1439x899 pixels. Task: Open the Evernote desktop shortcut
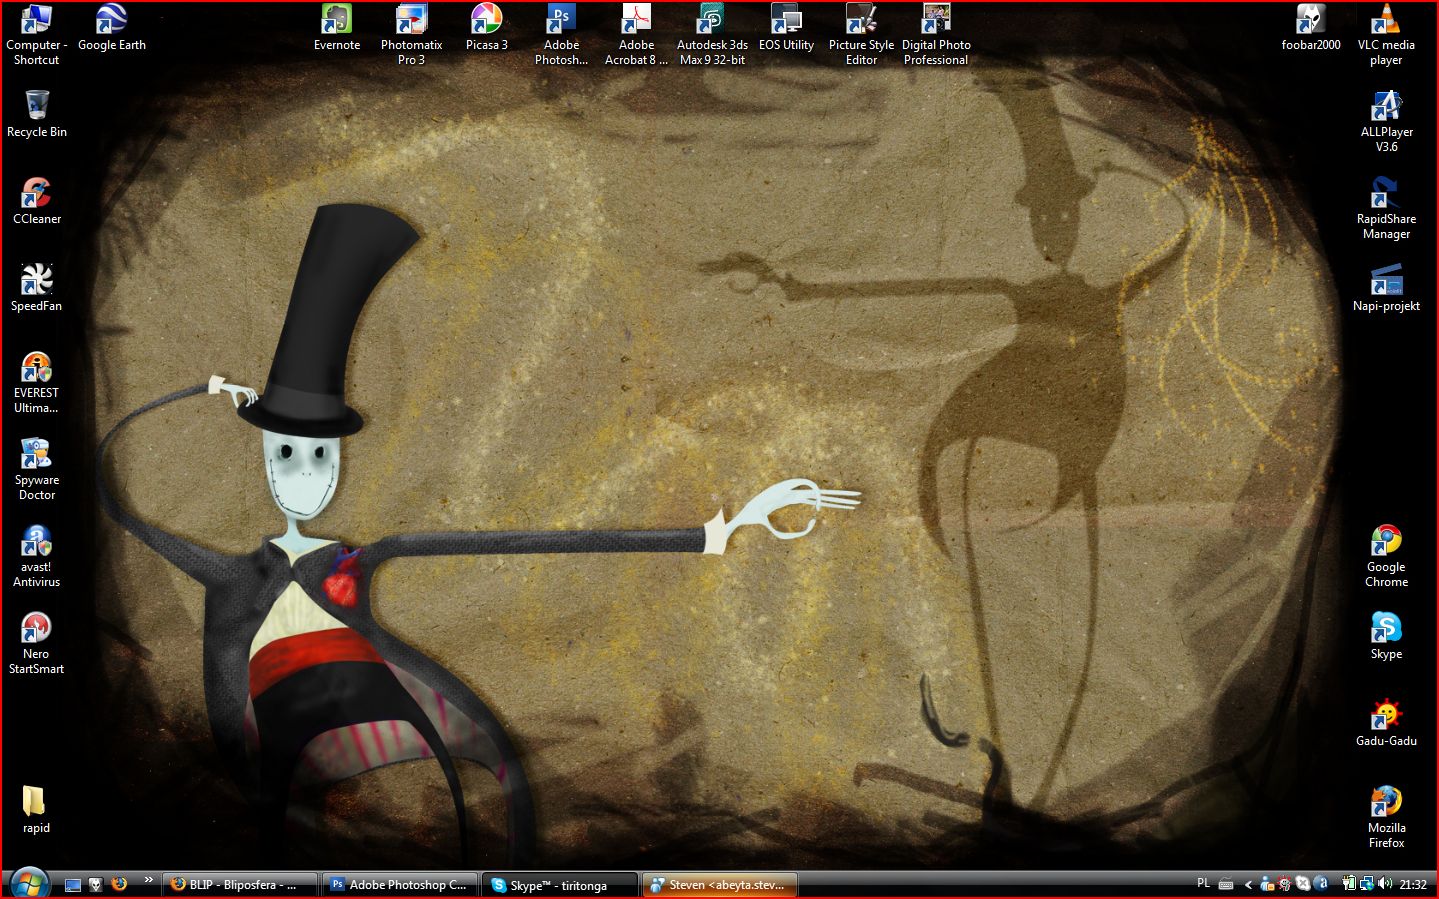point(336,20)
